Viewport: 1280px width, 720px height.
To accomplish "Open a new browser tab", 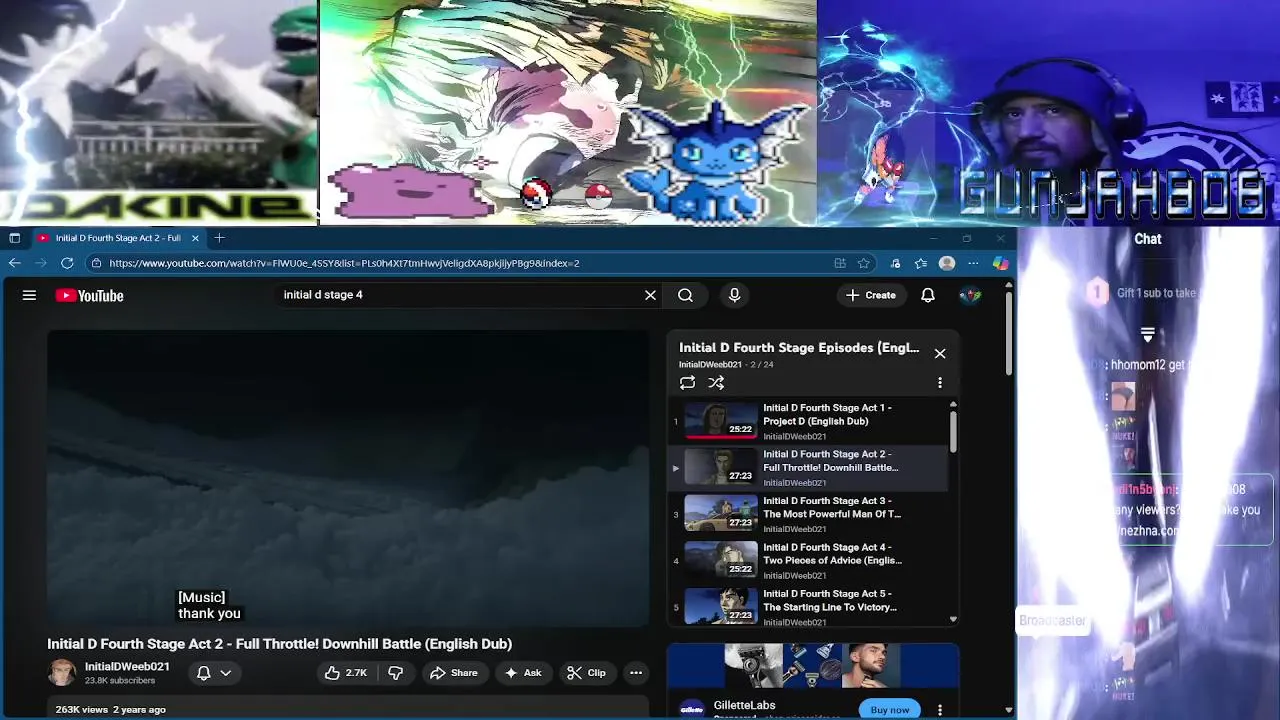I will pos(219,238).
